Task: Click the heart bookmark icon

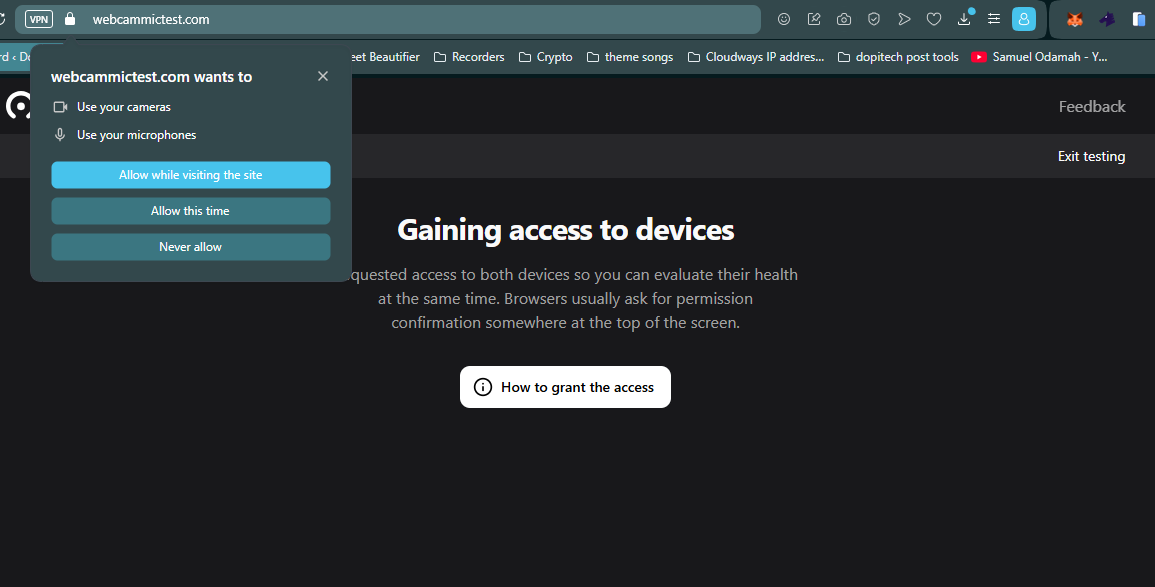Action: point(934,19)
